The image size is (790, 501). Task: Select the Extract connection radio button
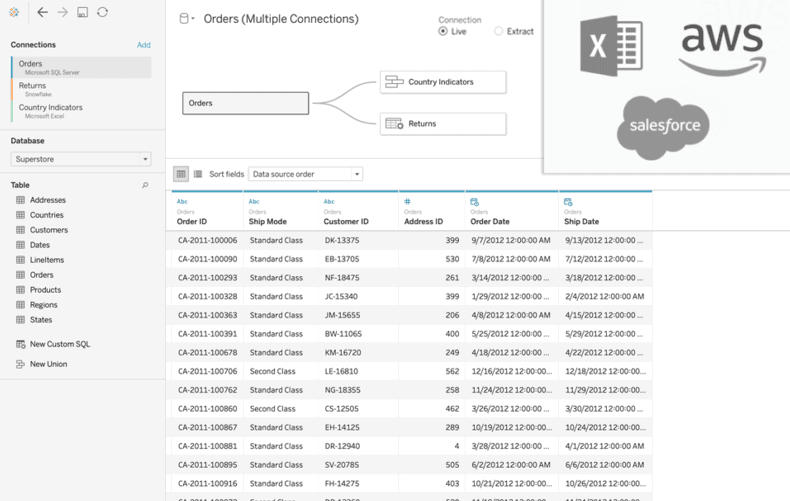click(x=498, y=31)
